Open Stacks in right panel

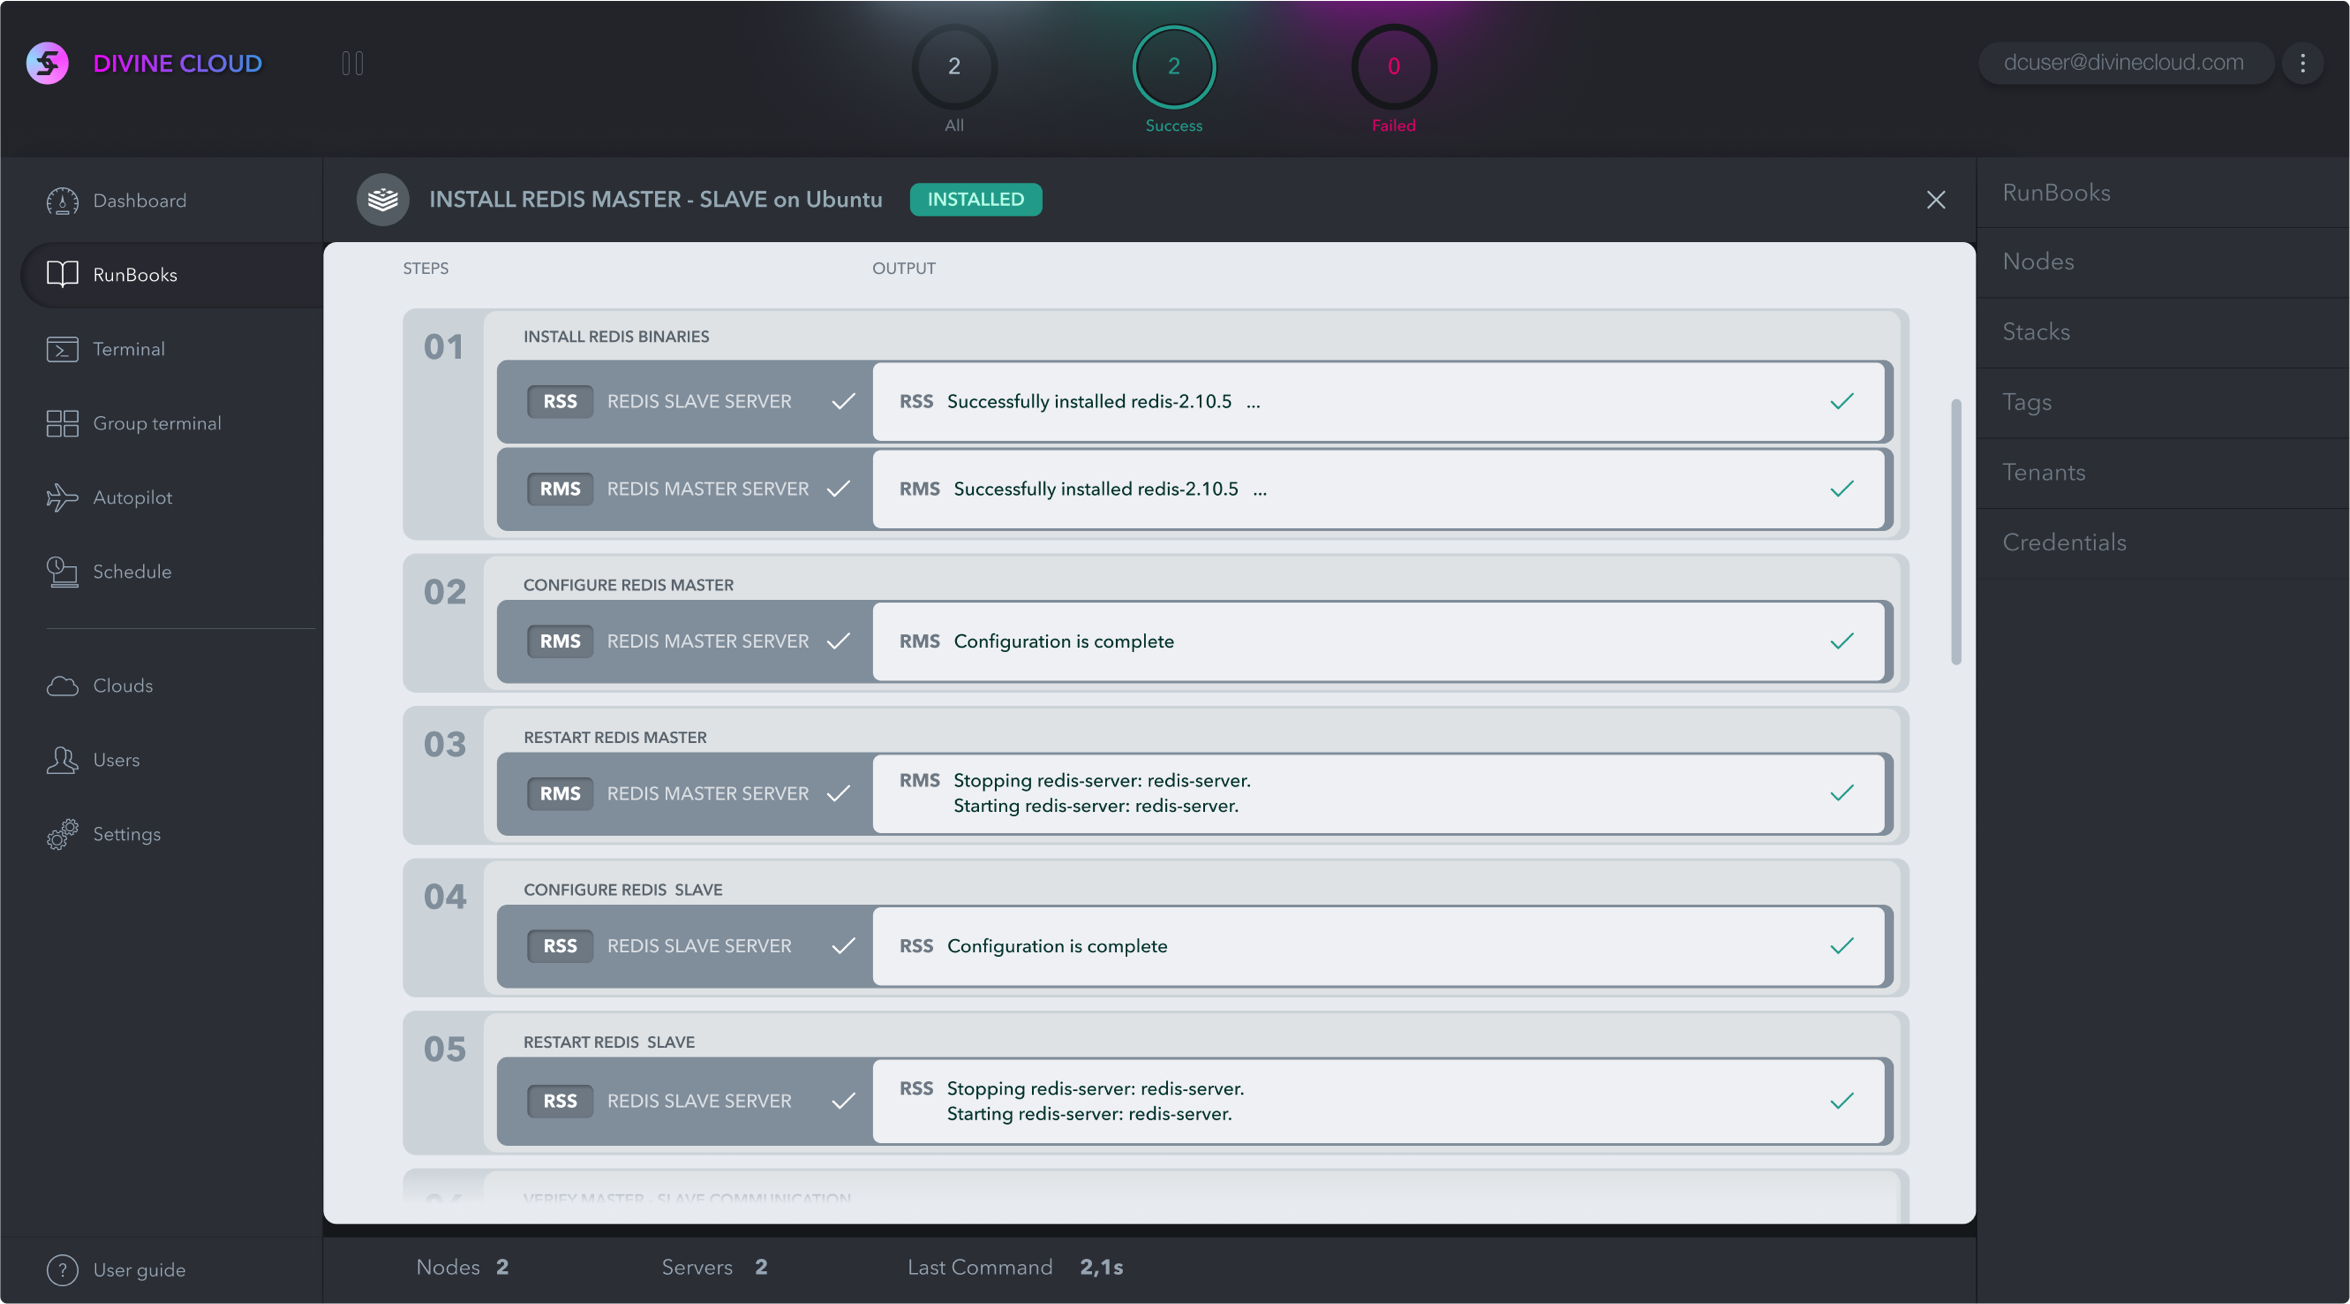[2036, 332]
